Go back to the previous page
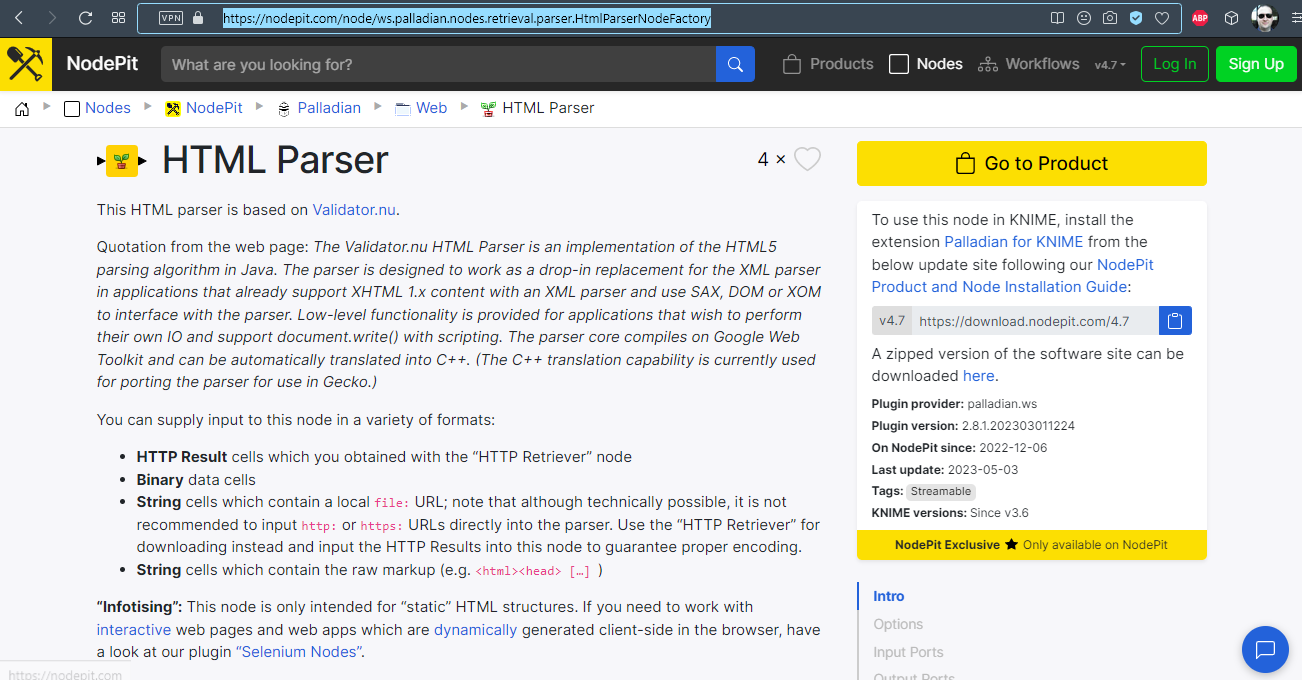Screen dimensions: 1302x680 point(19,18)
